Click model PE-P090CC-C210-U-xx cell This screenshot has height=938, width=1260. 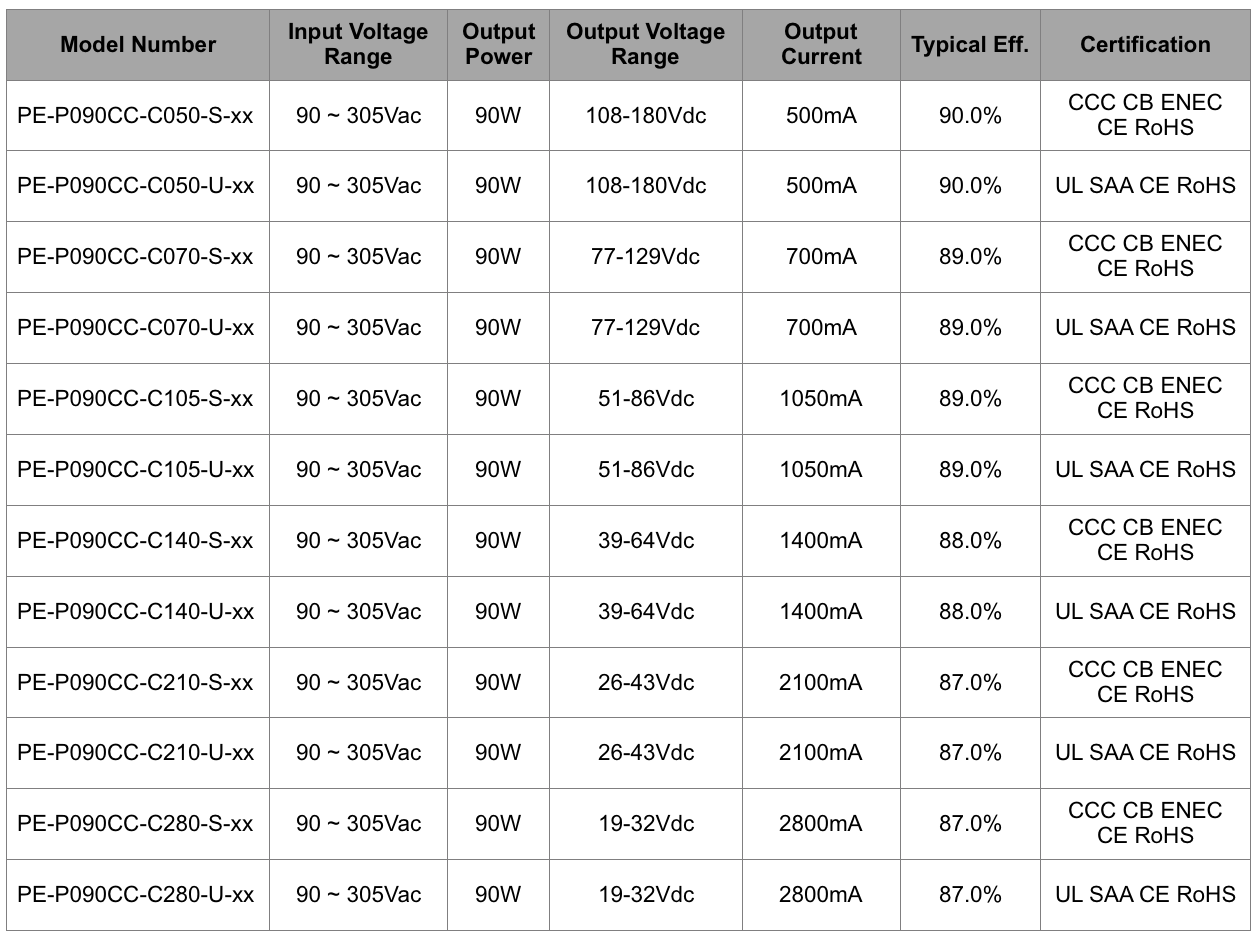click(x=138, y=753)
